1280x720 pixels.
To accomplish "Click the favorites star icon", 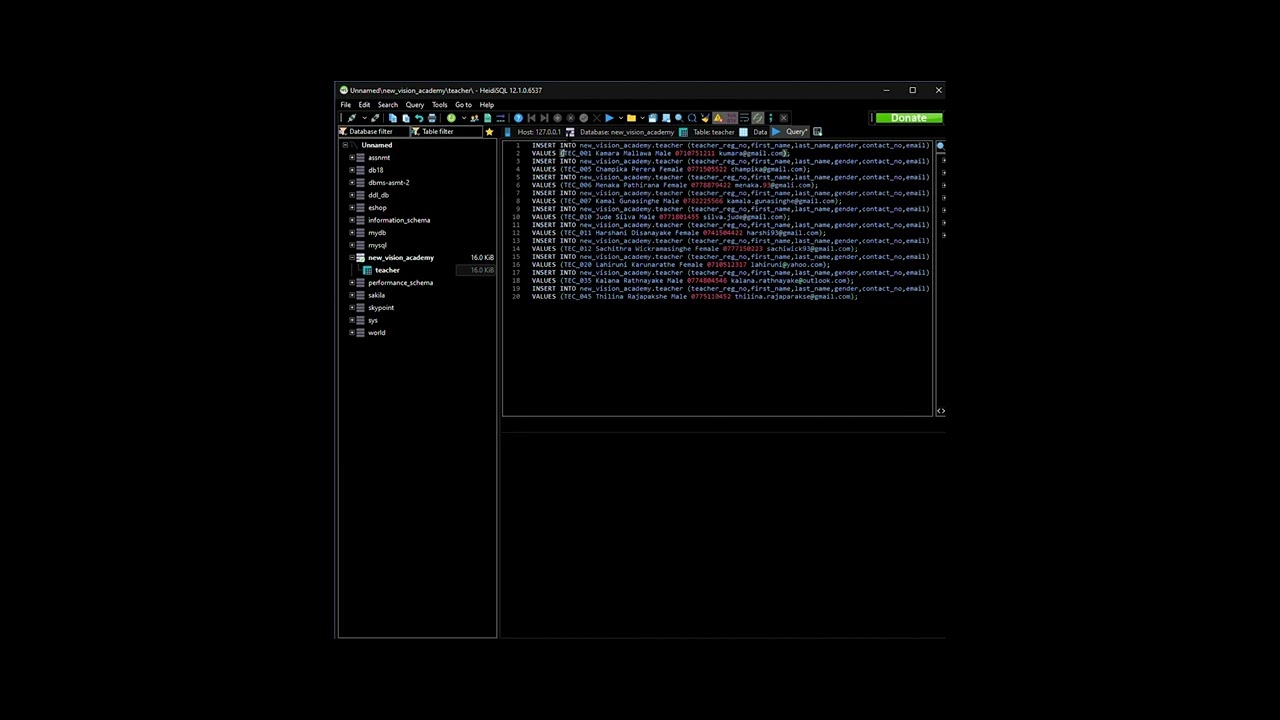I will 489,132.
